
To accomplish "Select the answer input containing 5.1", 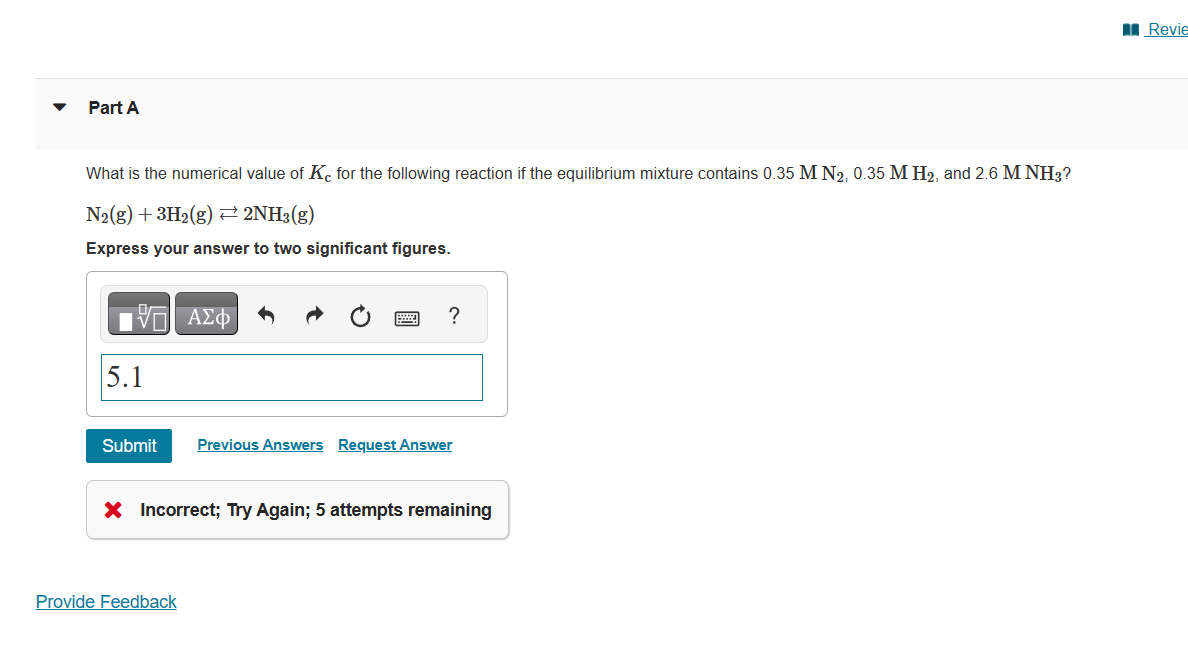I will tap(291, 377).
